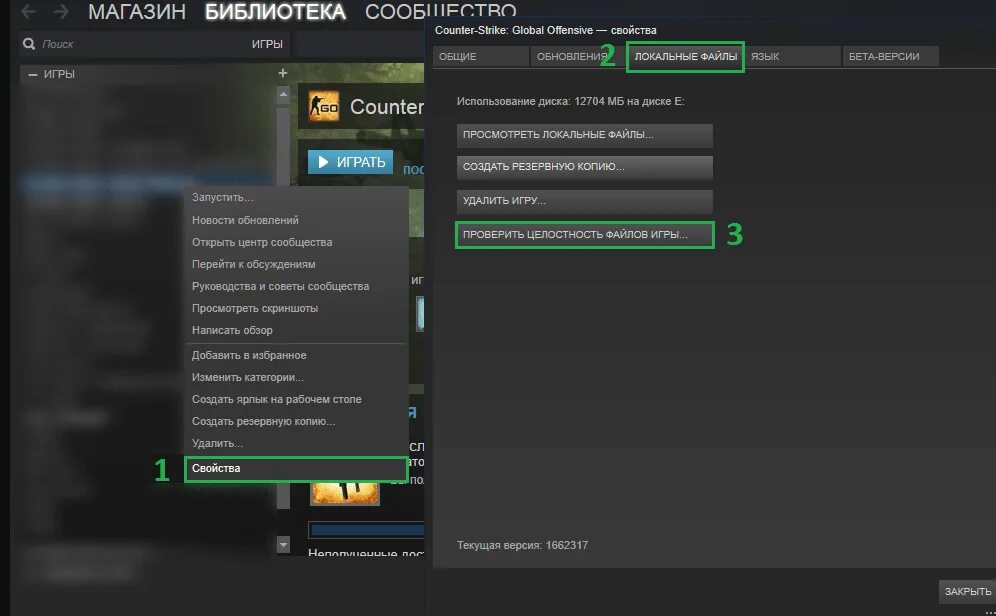Click the orange DLC thumbnail image
996x616 pixels.
[344, 493]
